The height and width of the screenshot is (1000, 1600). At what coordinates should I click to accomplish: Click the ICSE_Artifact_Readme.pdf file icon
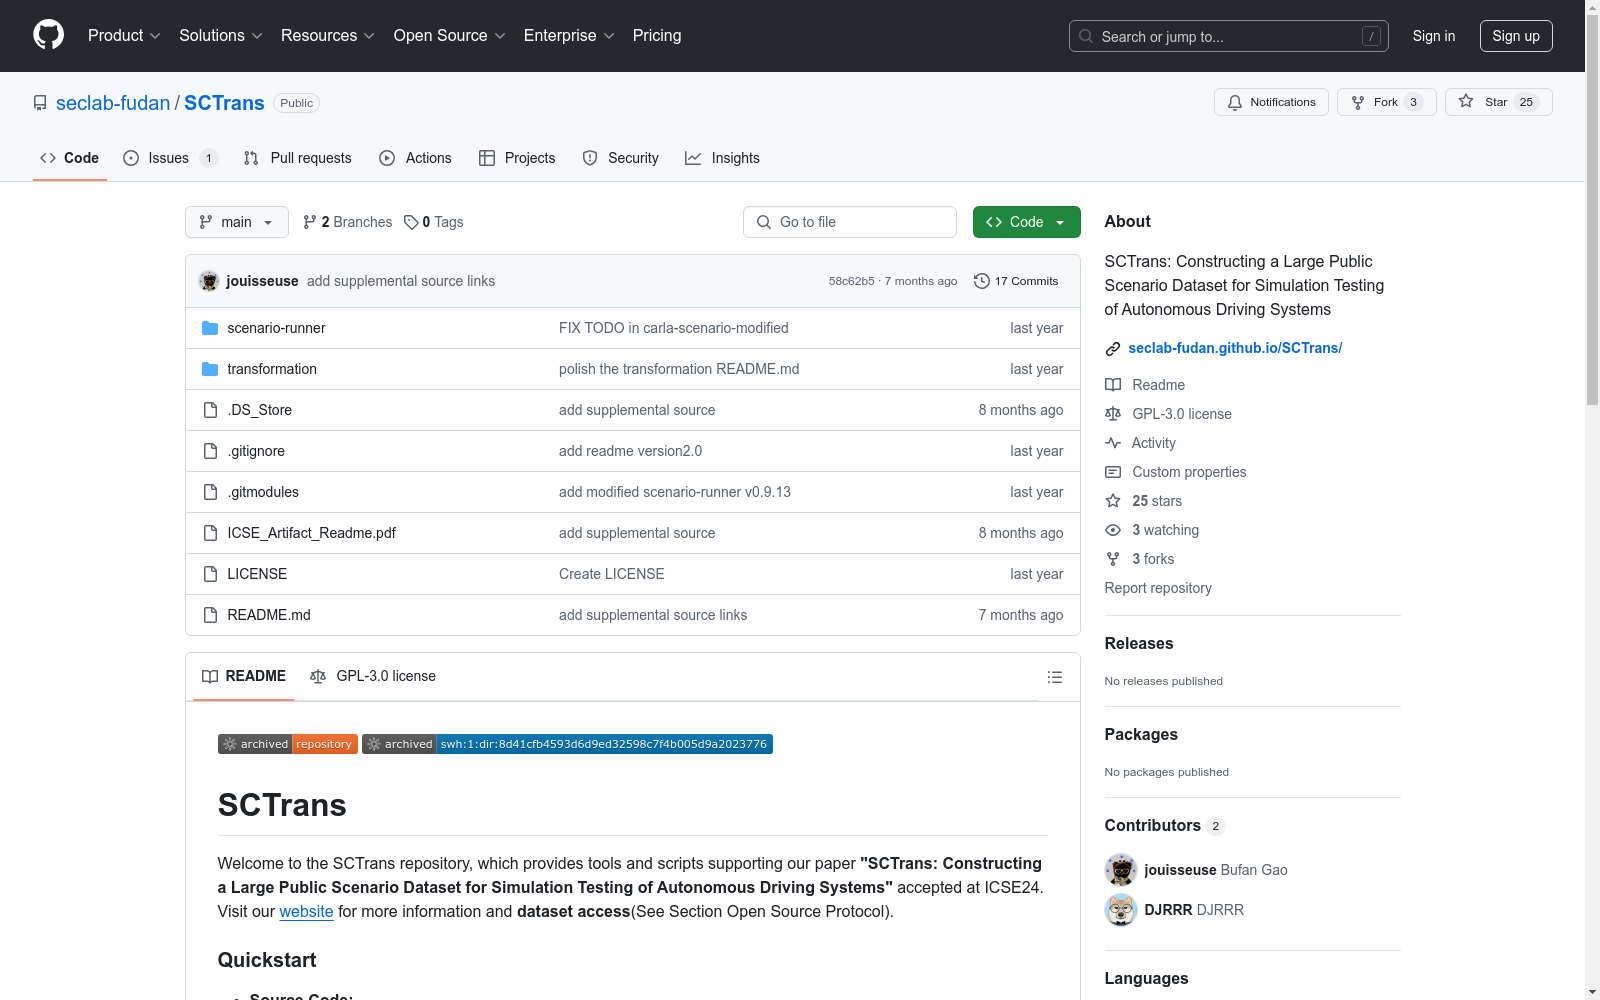click(x=210, y=533)
